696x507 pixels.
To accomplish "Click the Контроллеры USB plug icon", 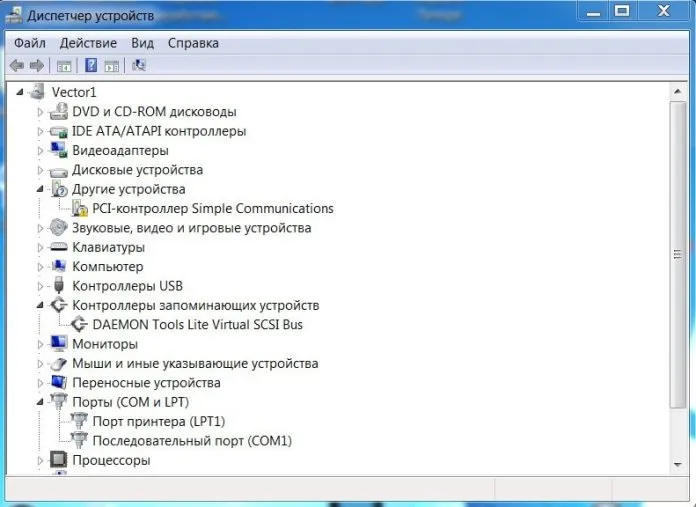I will pos(58,285).
